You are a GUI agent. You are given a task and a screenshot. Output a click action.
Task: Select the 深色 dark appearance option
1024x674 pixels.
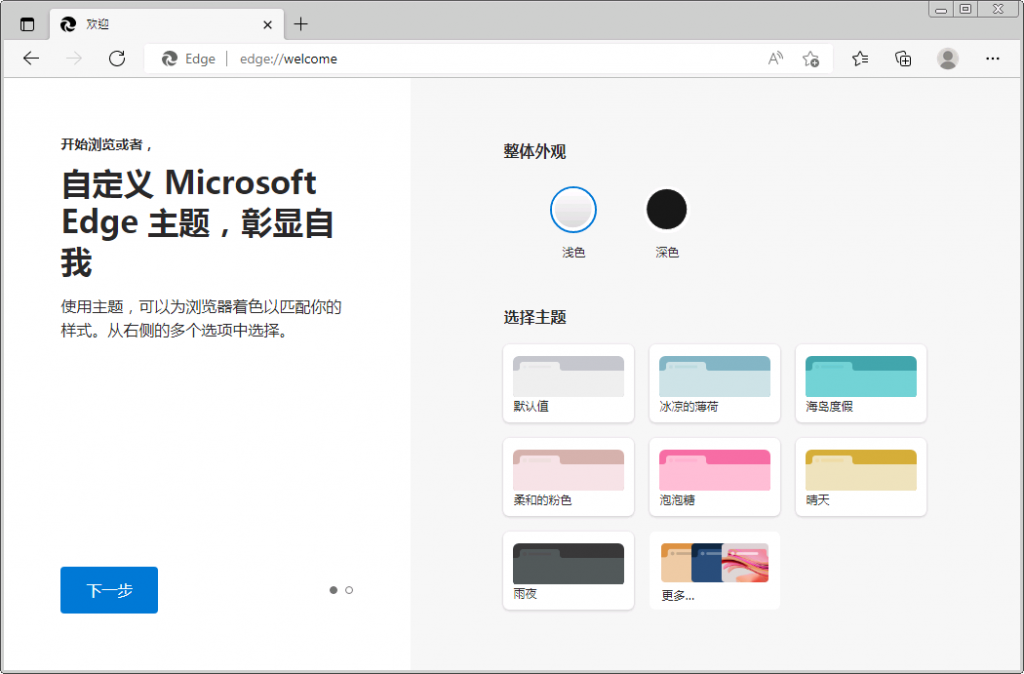click(x=667, y=210)
